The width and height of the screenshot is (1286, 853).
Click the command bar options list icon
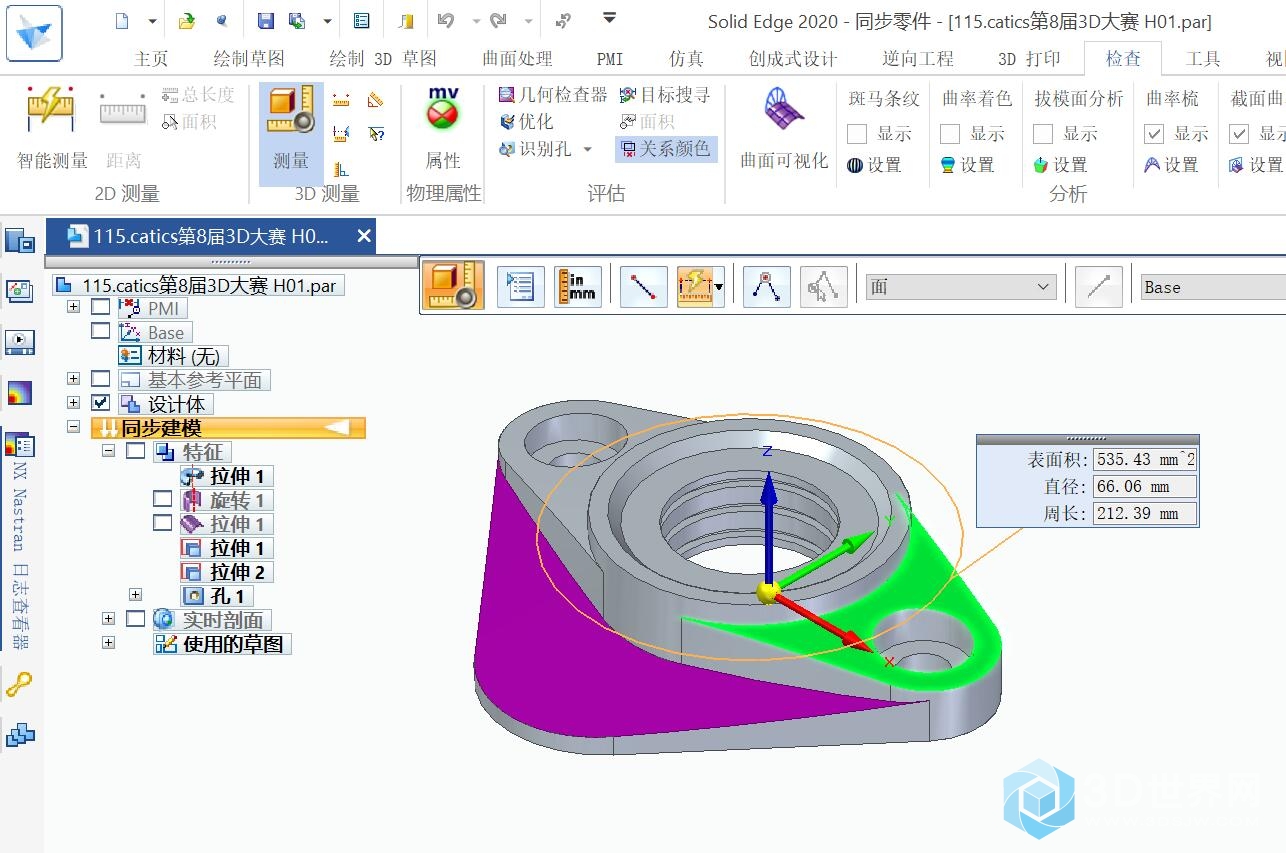(x=520, y=287)
